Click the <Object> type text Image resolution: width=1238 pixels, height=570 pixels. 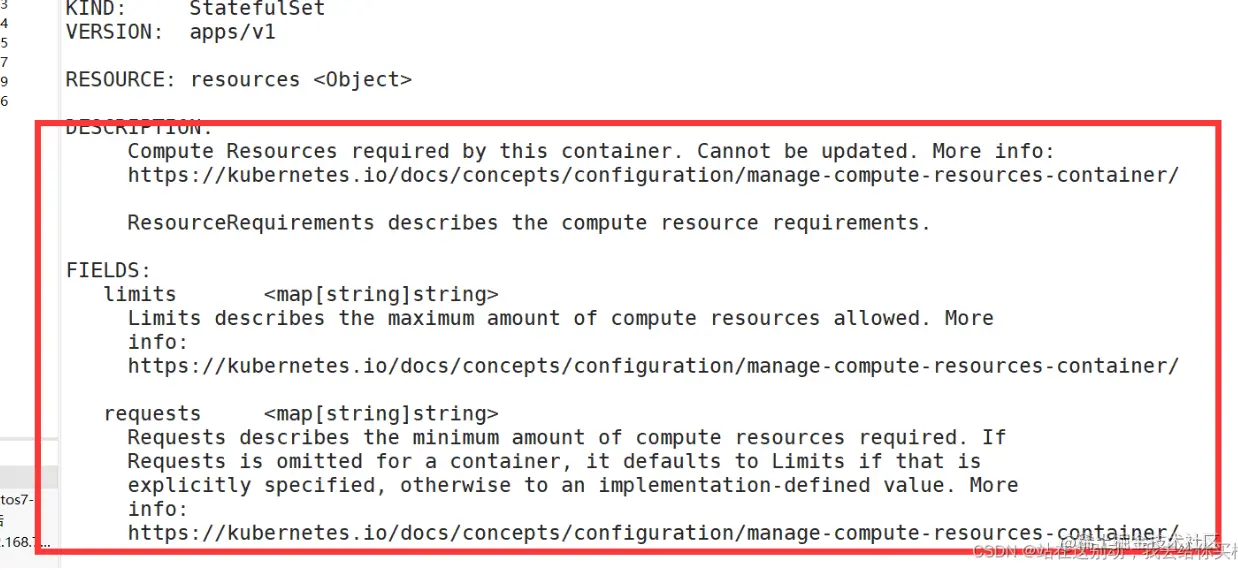pos(362,80)
